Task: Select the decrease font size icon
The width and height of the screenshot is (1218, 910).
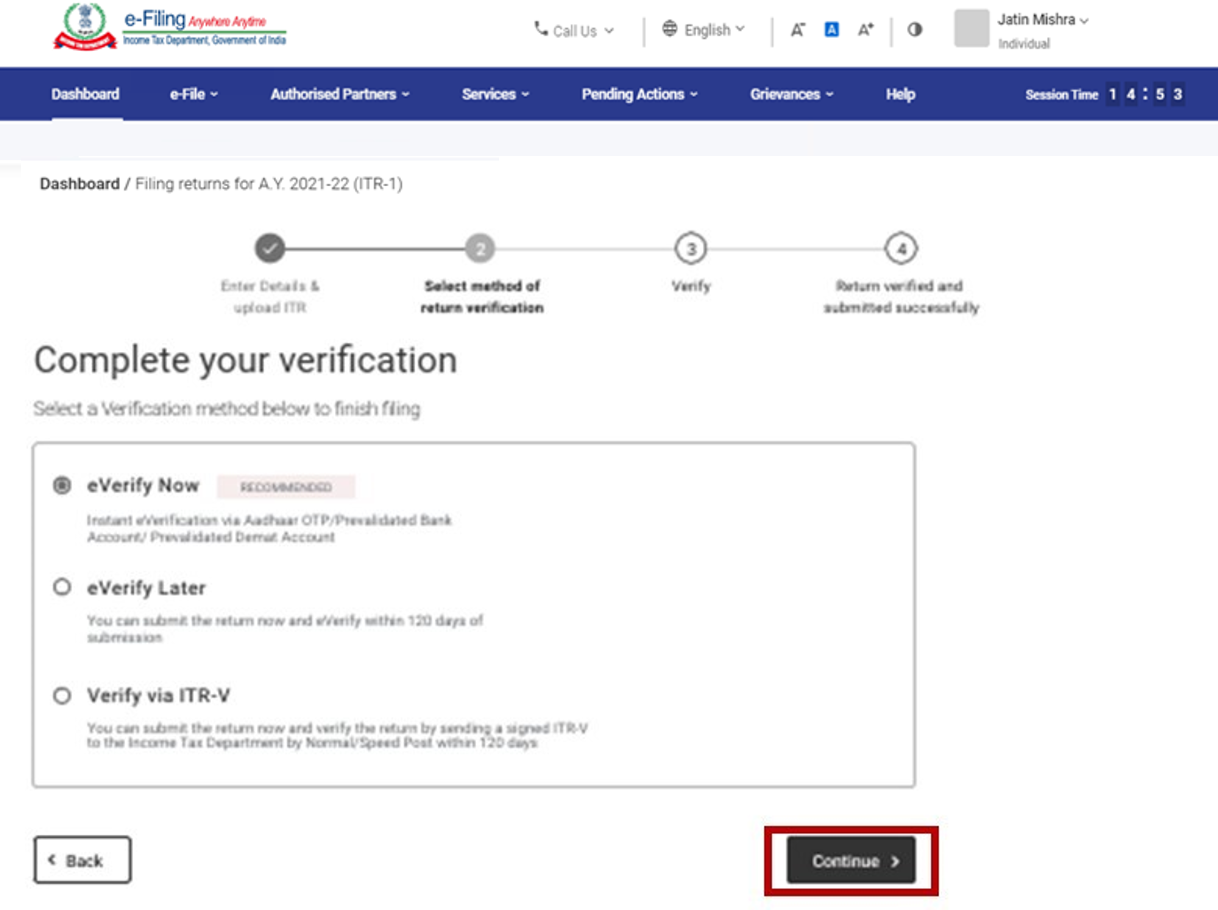Action: [x=797, y=30]
